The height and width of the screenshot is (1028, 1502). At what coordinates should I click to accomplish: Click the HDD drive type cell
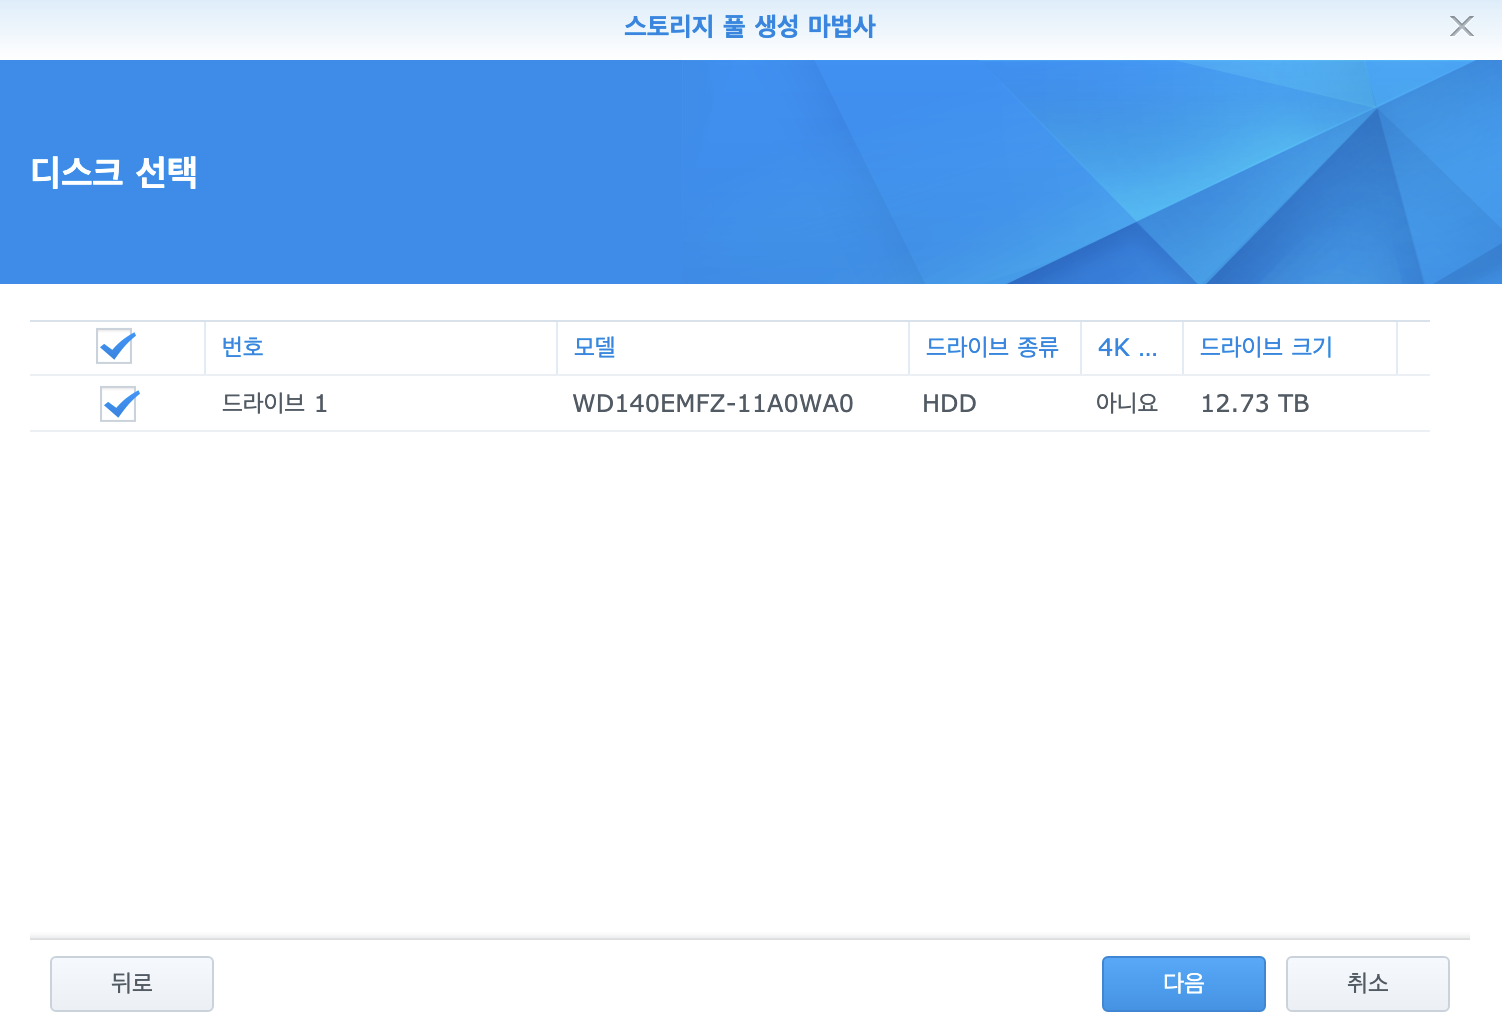(949, 404)
